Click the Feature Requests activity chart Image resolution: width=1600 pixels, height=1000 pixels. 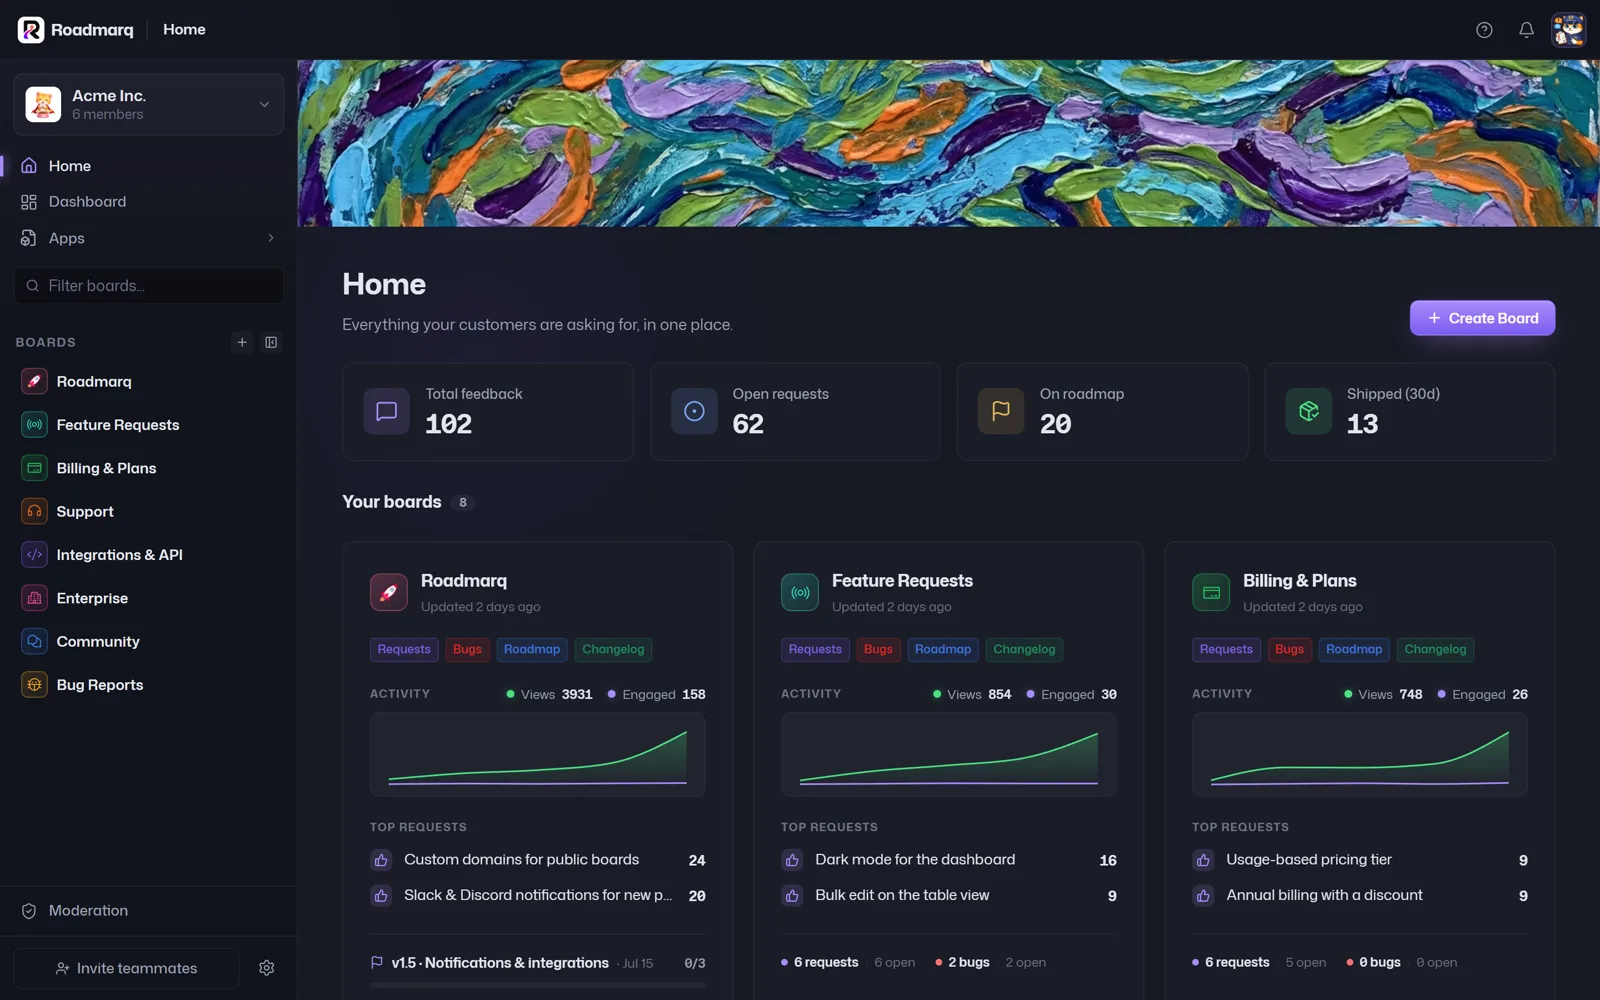pyautogui.click(x=949, y=755)
